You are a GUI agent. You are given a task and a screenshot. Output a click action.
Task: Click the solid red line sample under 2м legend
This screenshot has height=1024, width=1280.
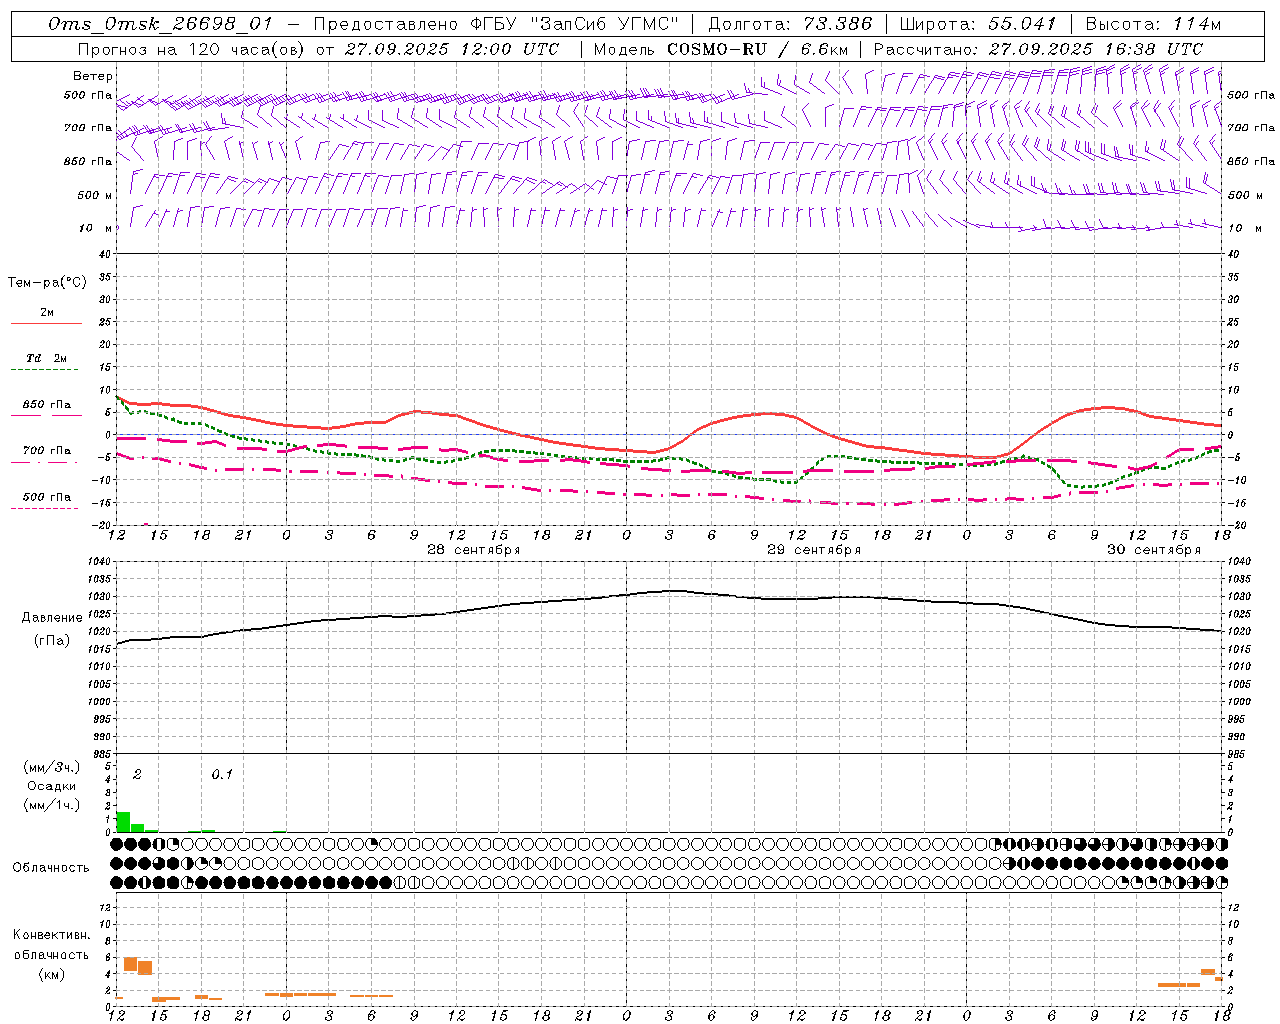point(46,324)
